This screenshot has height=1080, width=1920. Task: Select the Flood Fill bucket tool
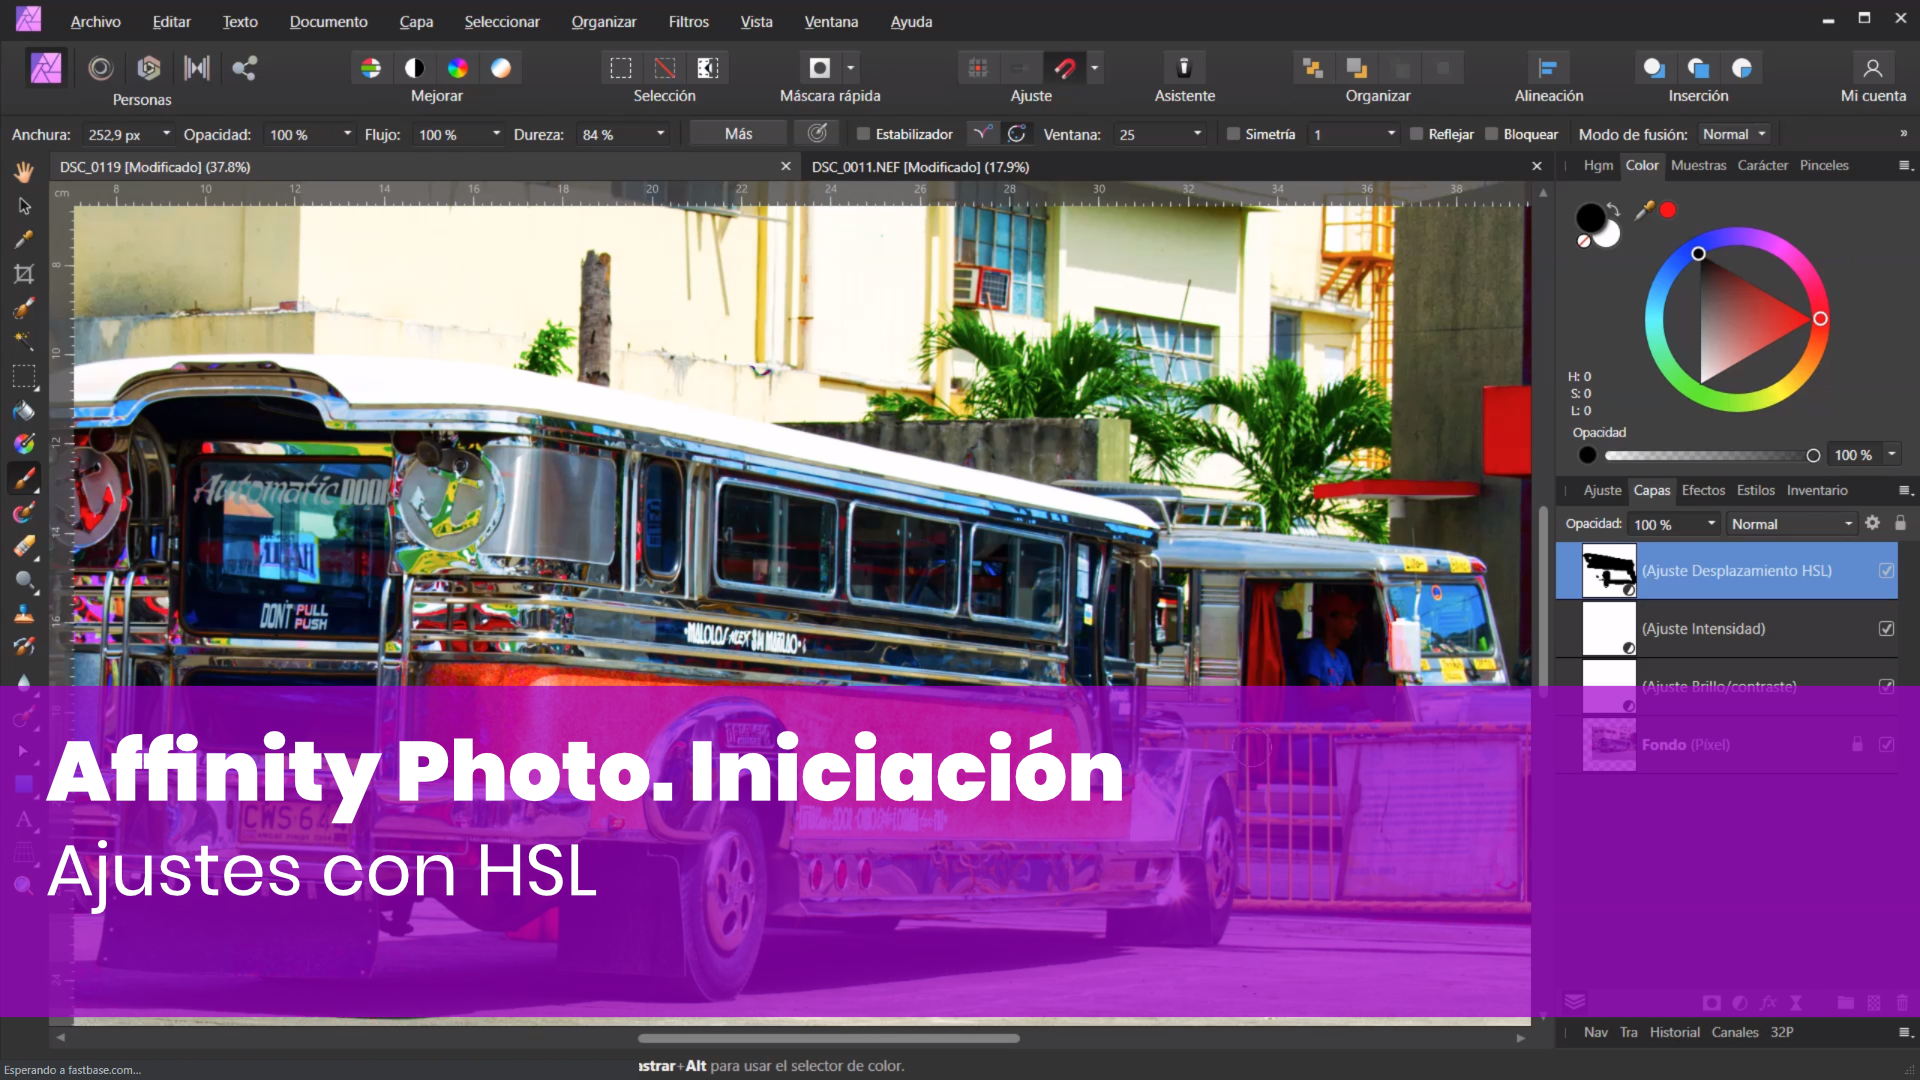(x=24, y=410)
